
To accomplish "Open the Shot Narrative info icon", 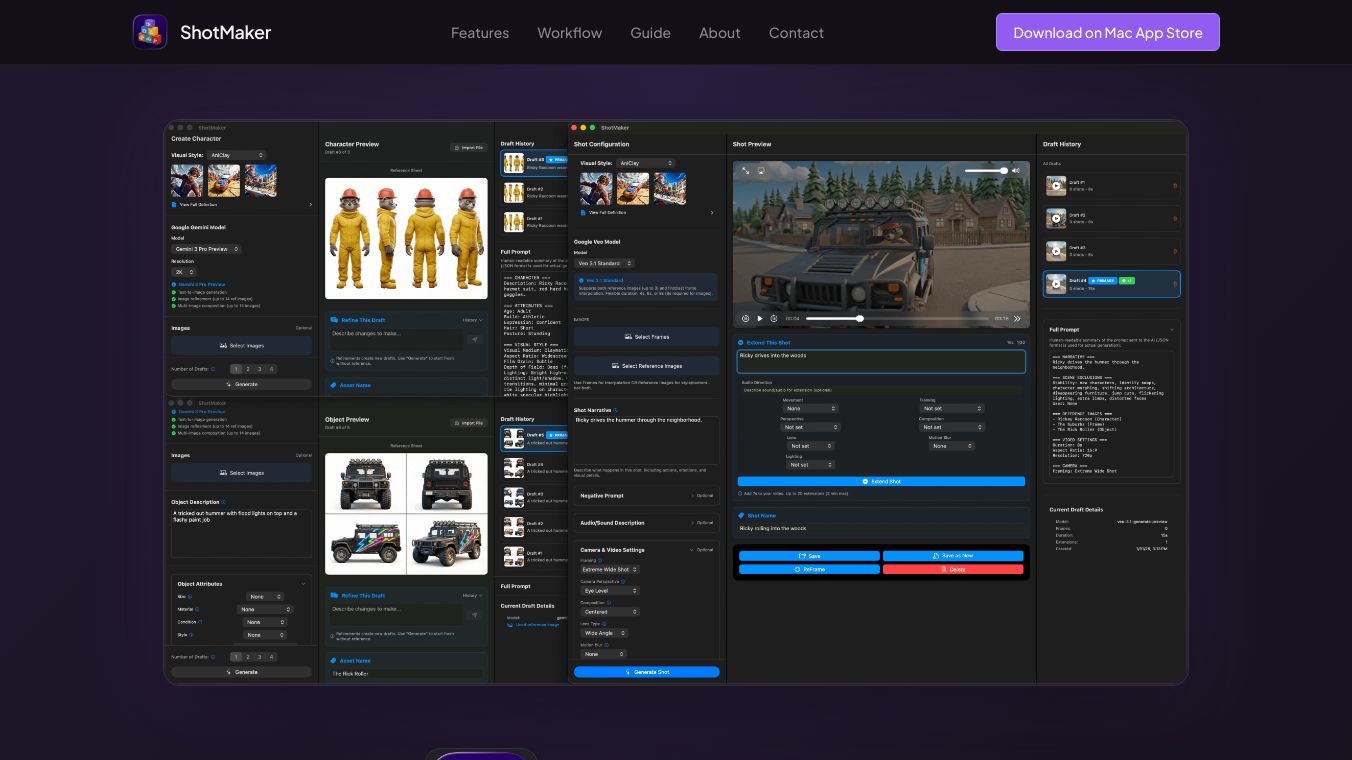I will click(615, 410).
